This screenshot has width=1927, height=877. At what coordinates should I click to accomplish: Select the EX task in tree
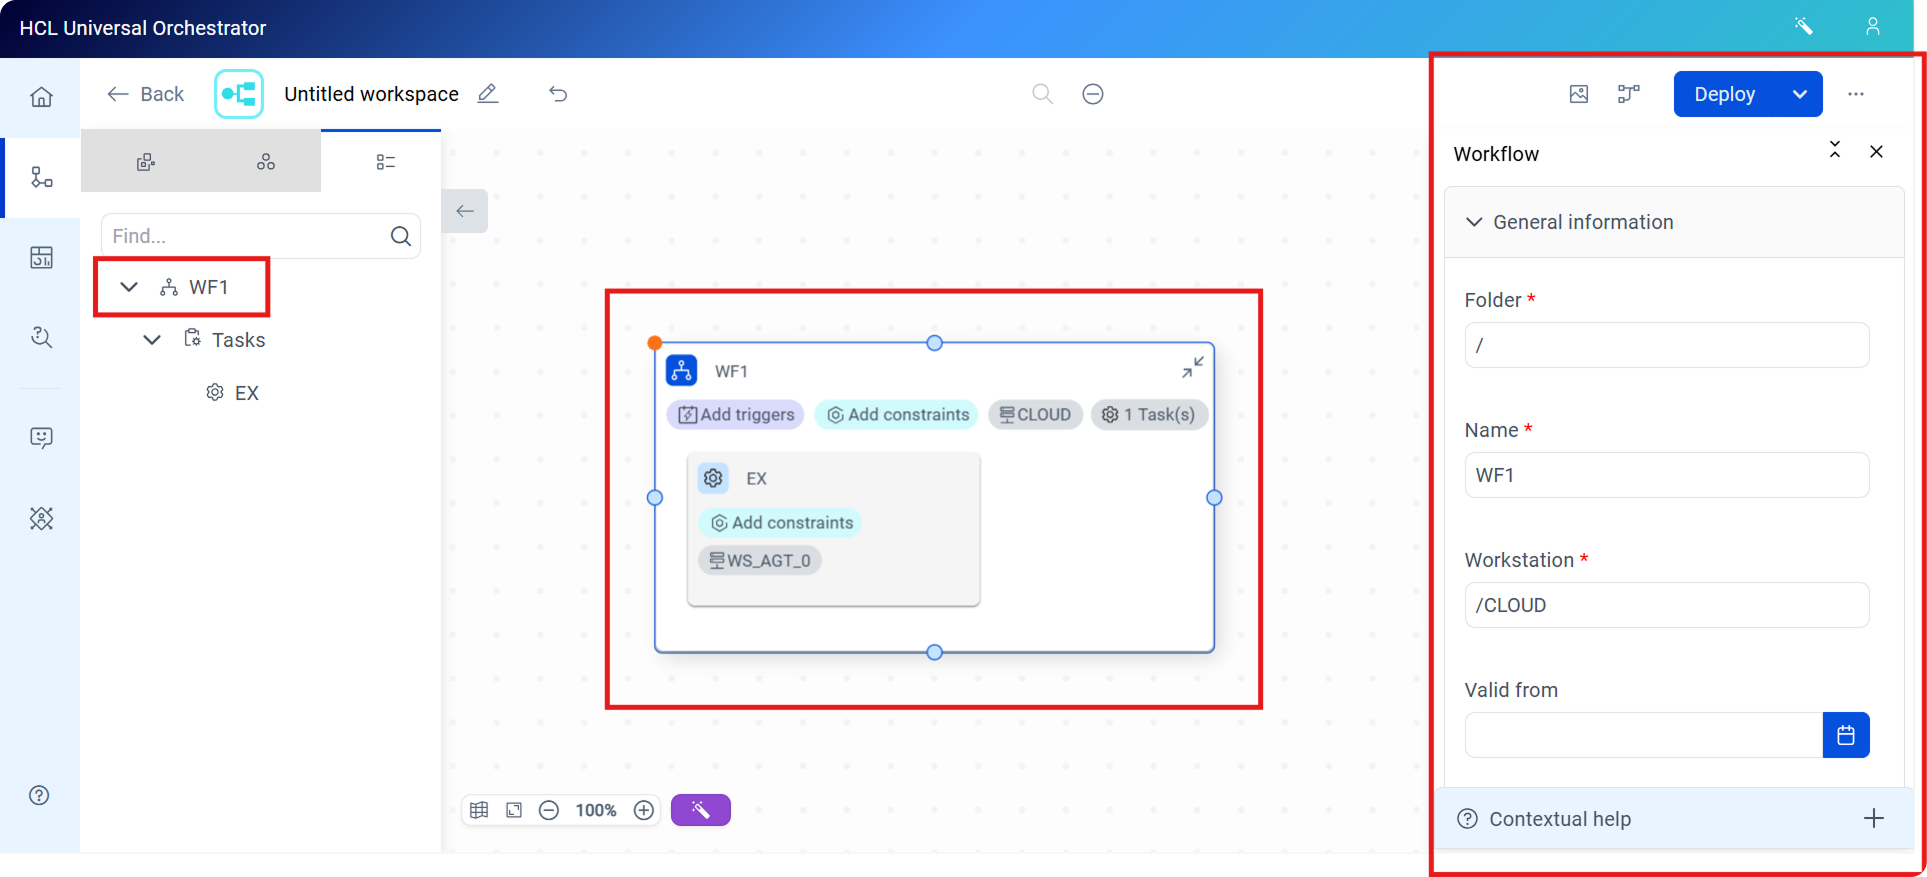246,393
